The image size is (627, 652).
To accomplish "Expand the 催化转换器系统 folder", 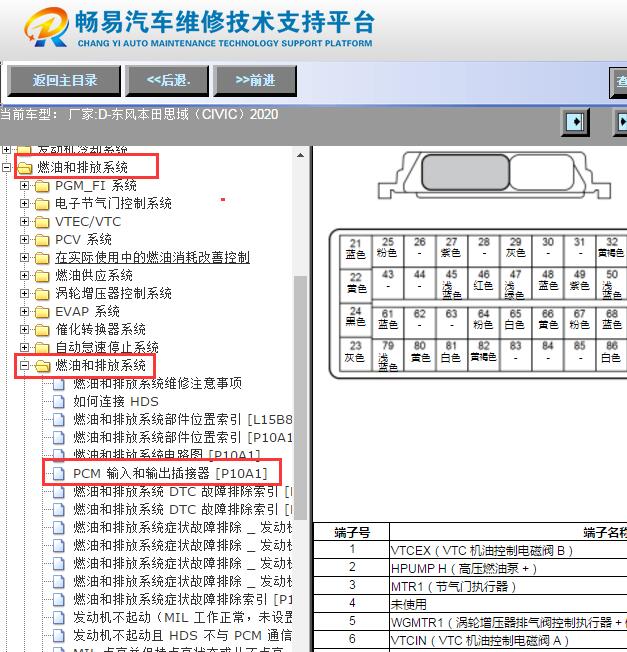I will pos(25,329).
